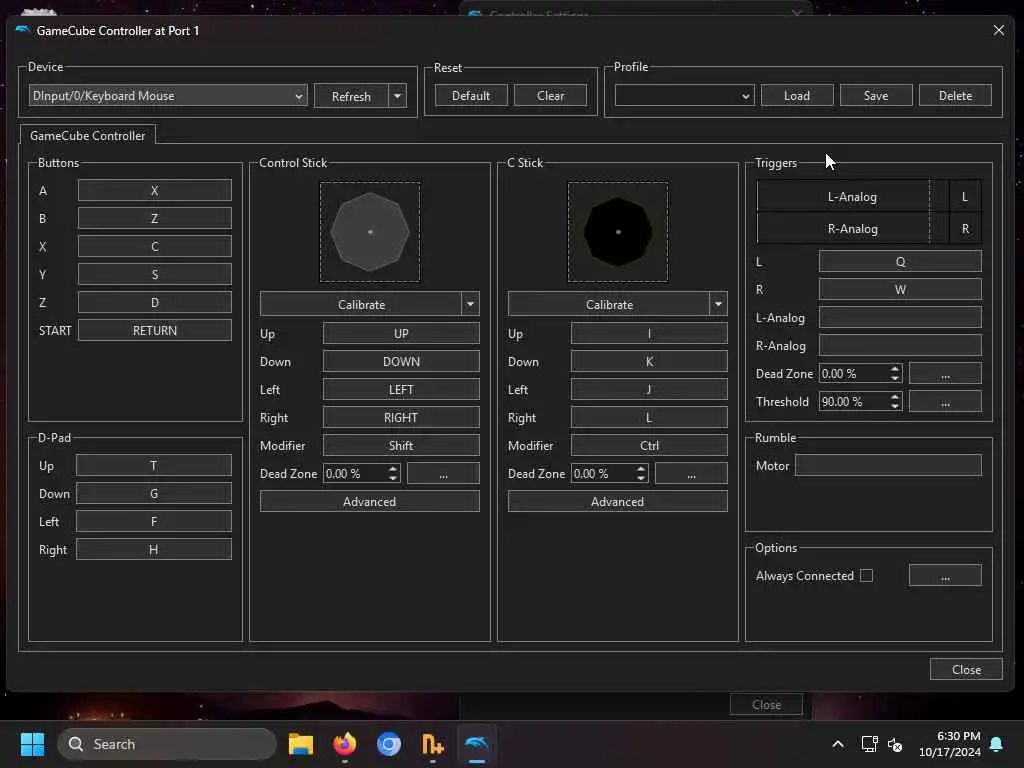This screenshot has height=768, width=1024.
Task: Open C Stick Advanced settings
Action: coord(618,502)
